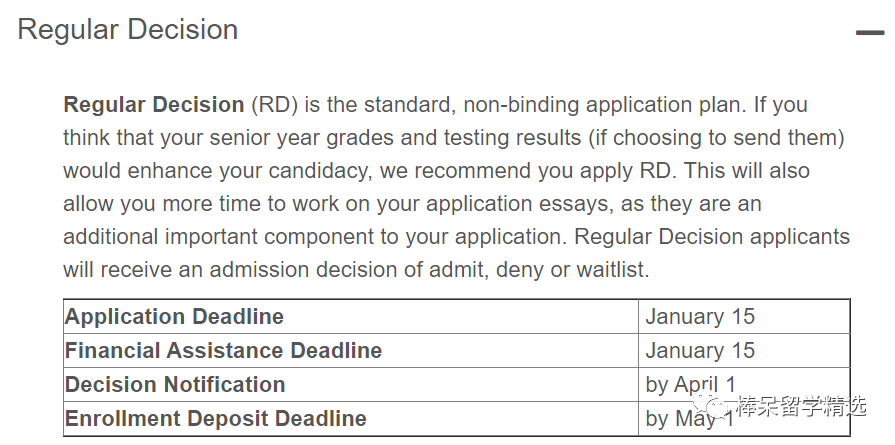Click the '(RD)' abbreviation in the paragraph
This screenshot has width=895, height=445.
[x=273, y=104]
